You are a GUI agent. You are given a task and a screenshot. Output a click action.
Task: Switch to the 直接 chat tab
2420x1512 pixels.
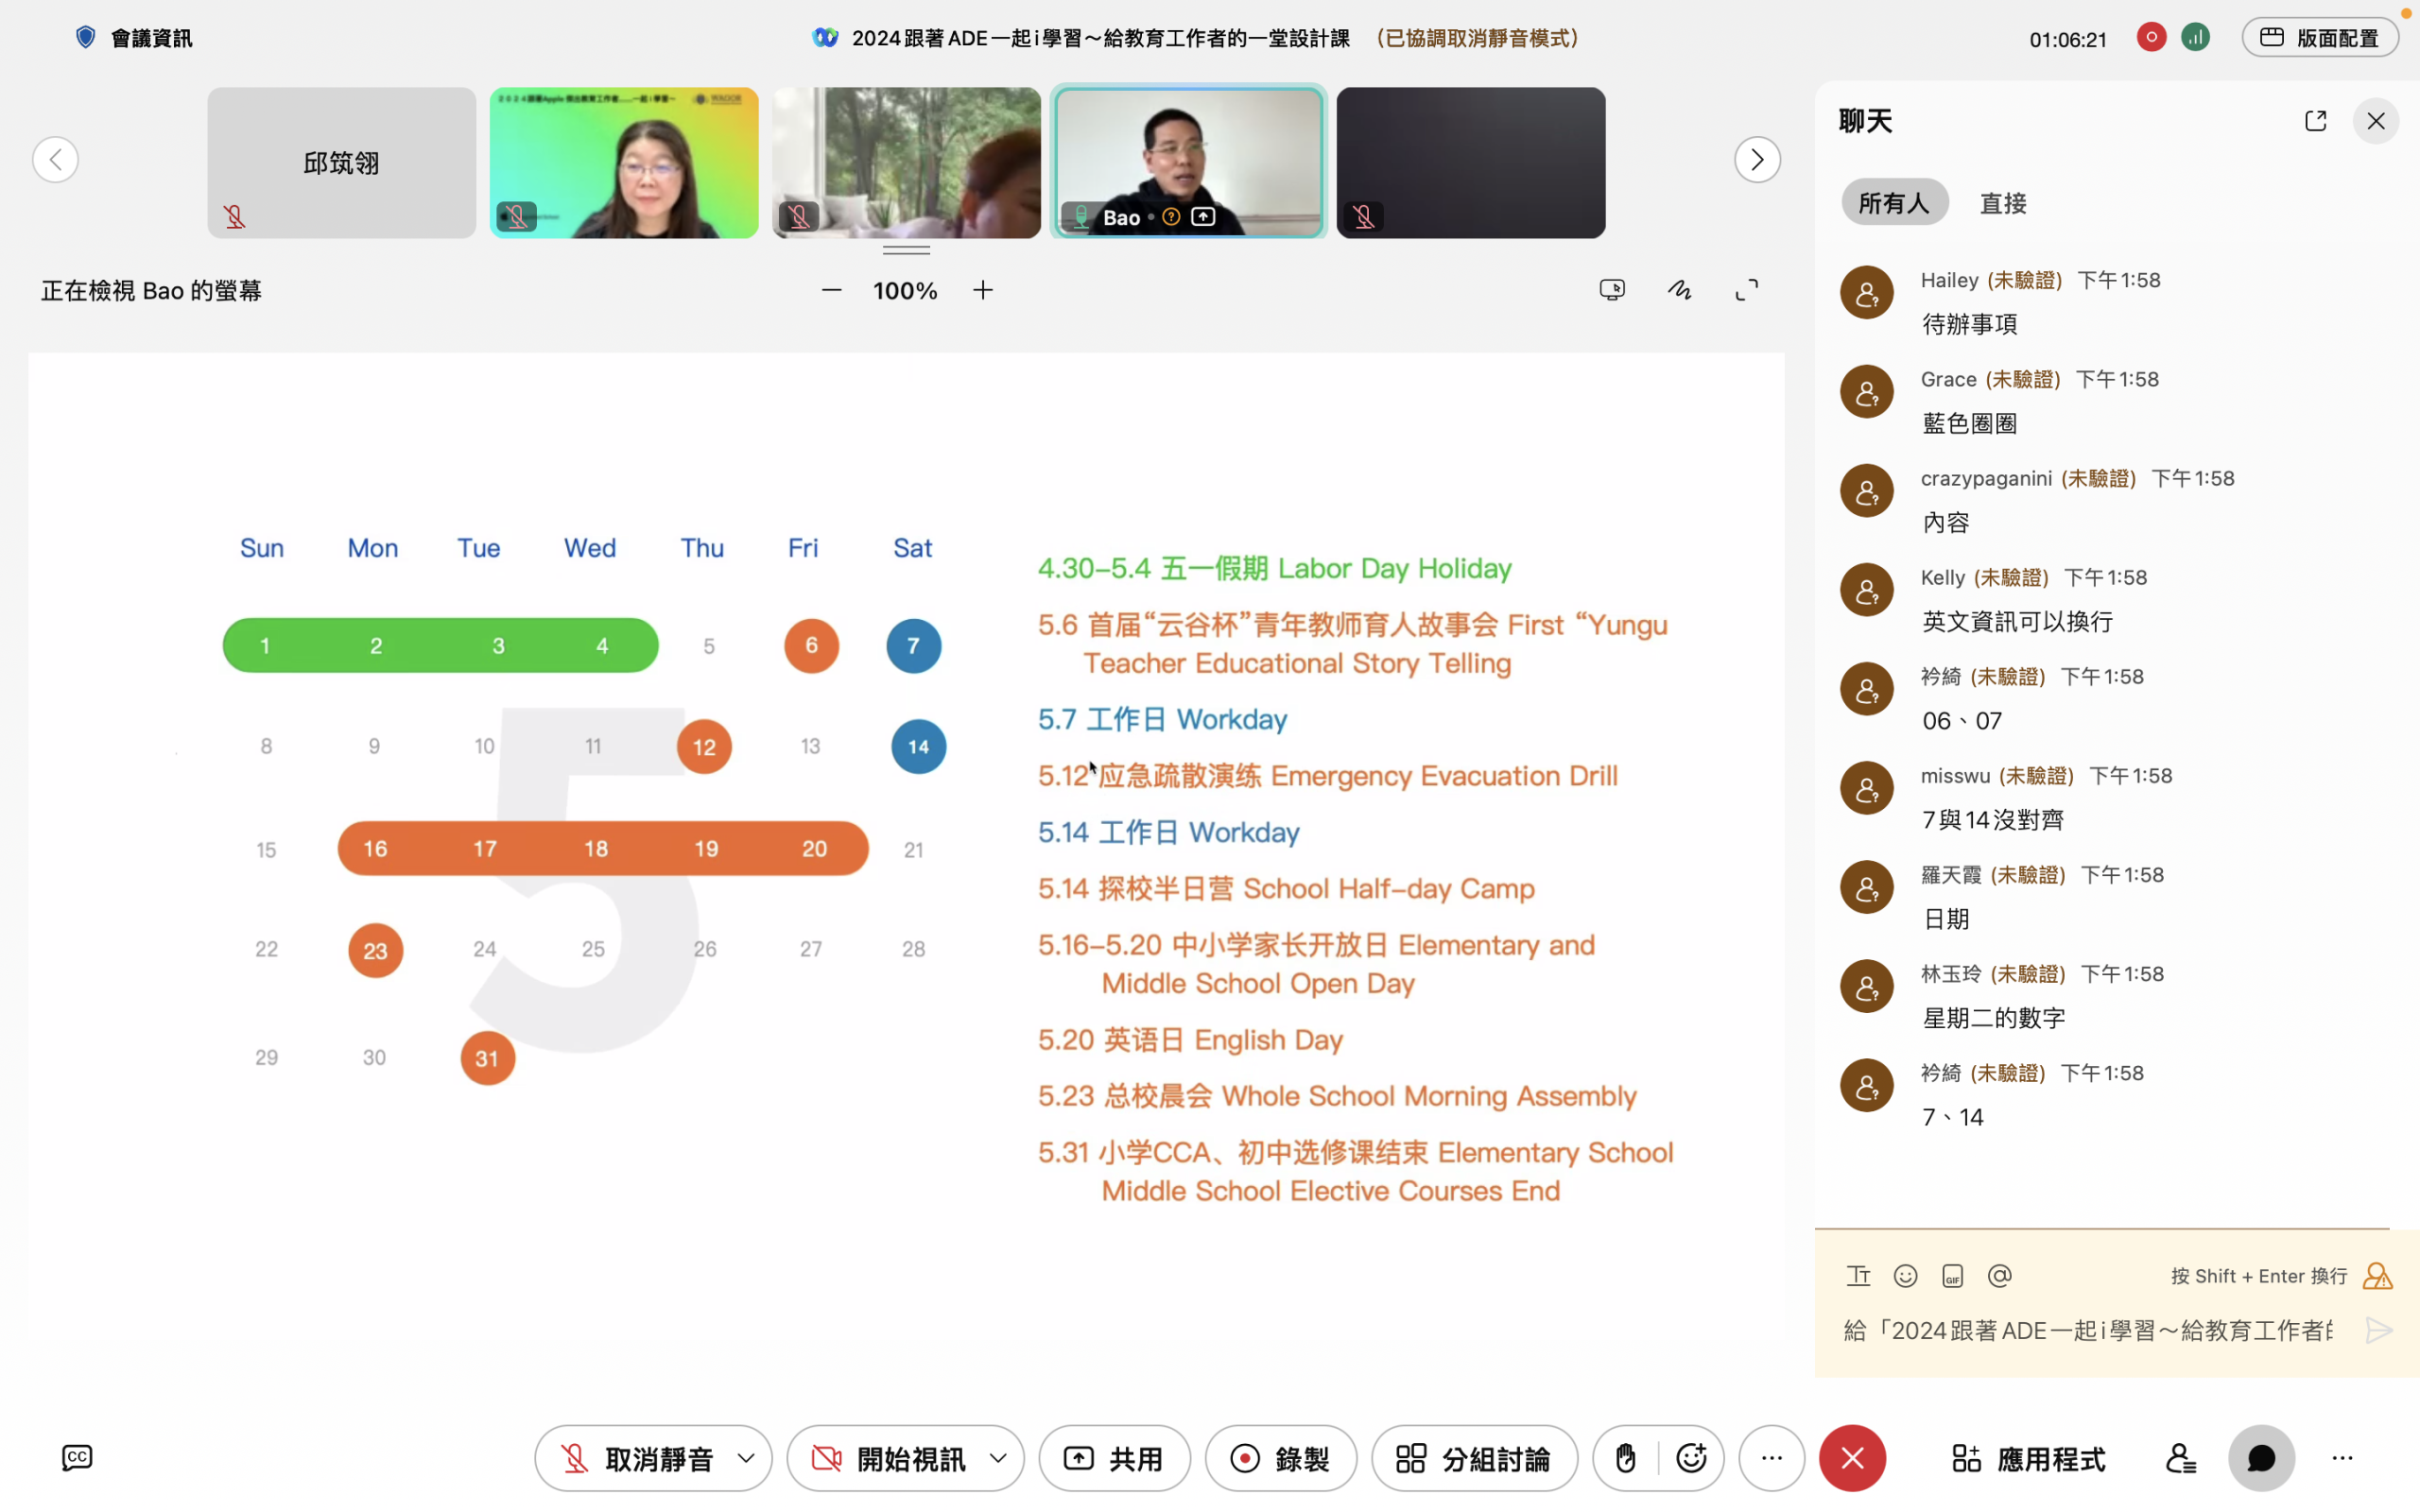coord(2003,203)
